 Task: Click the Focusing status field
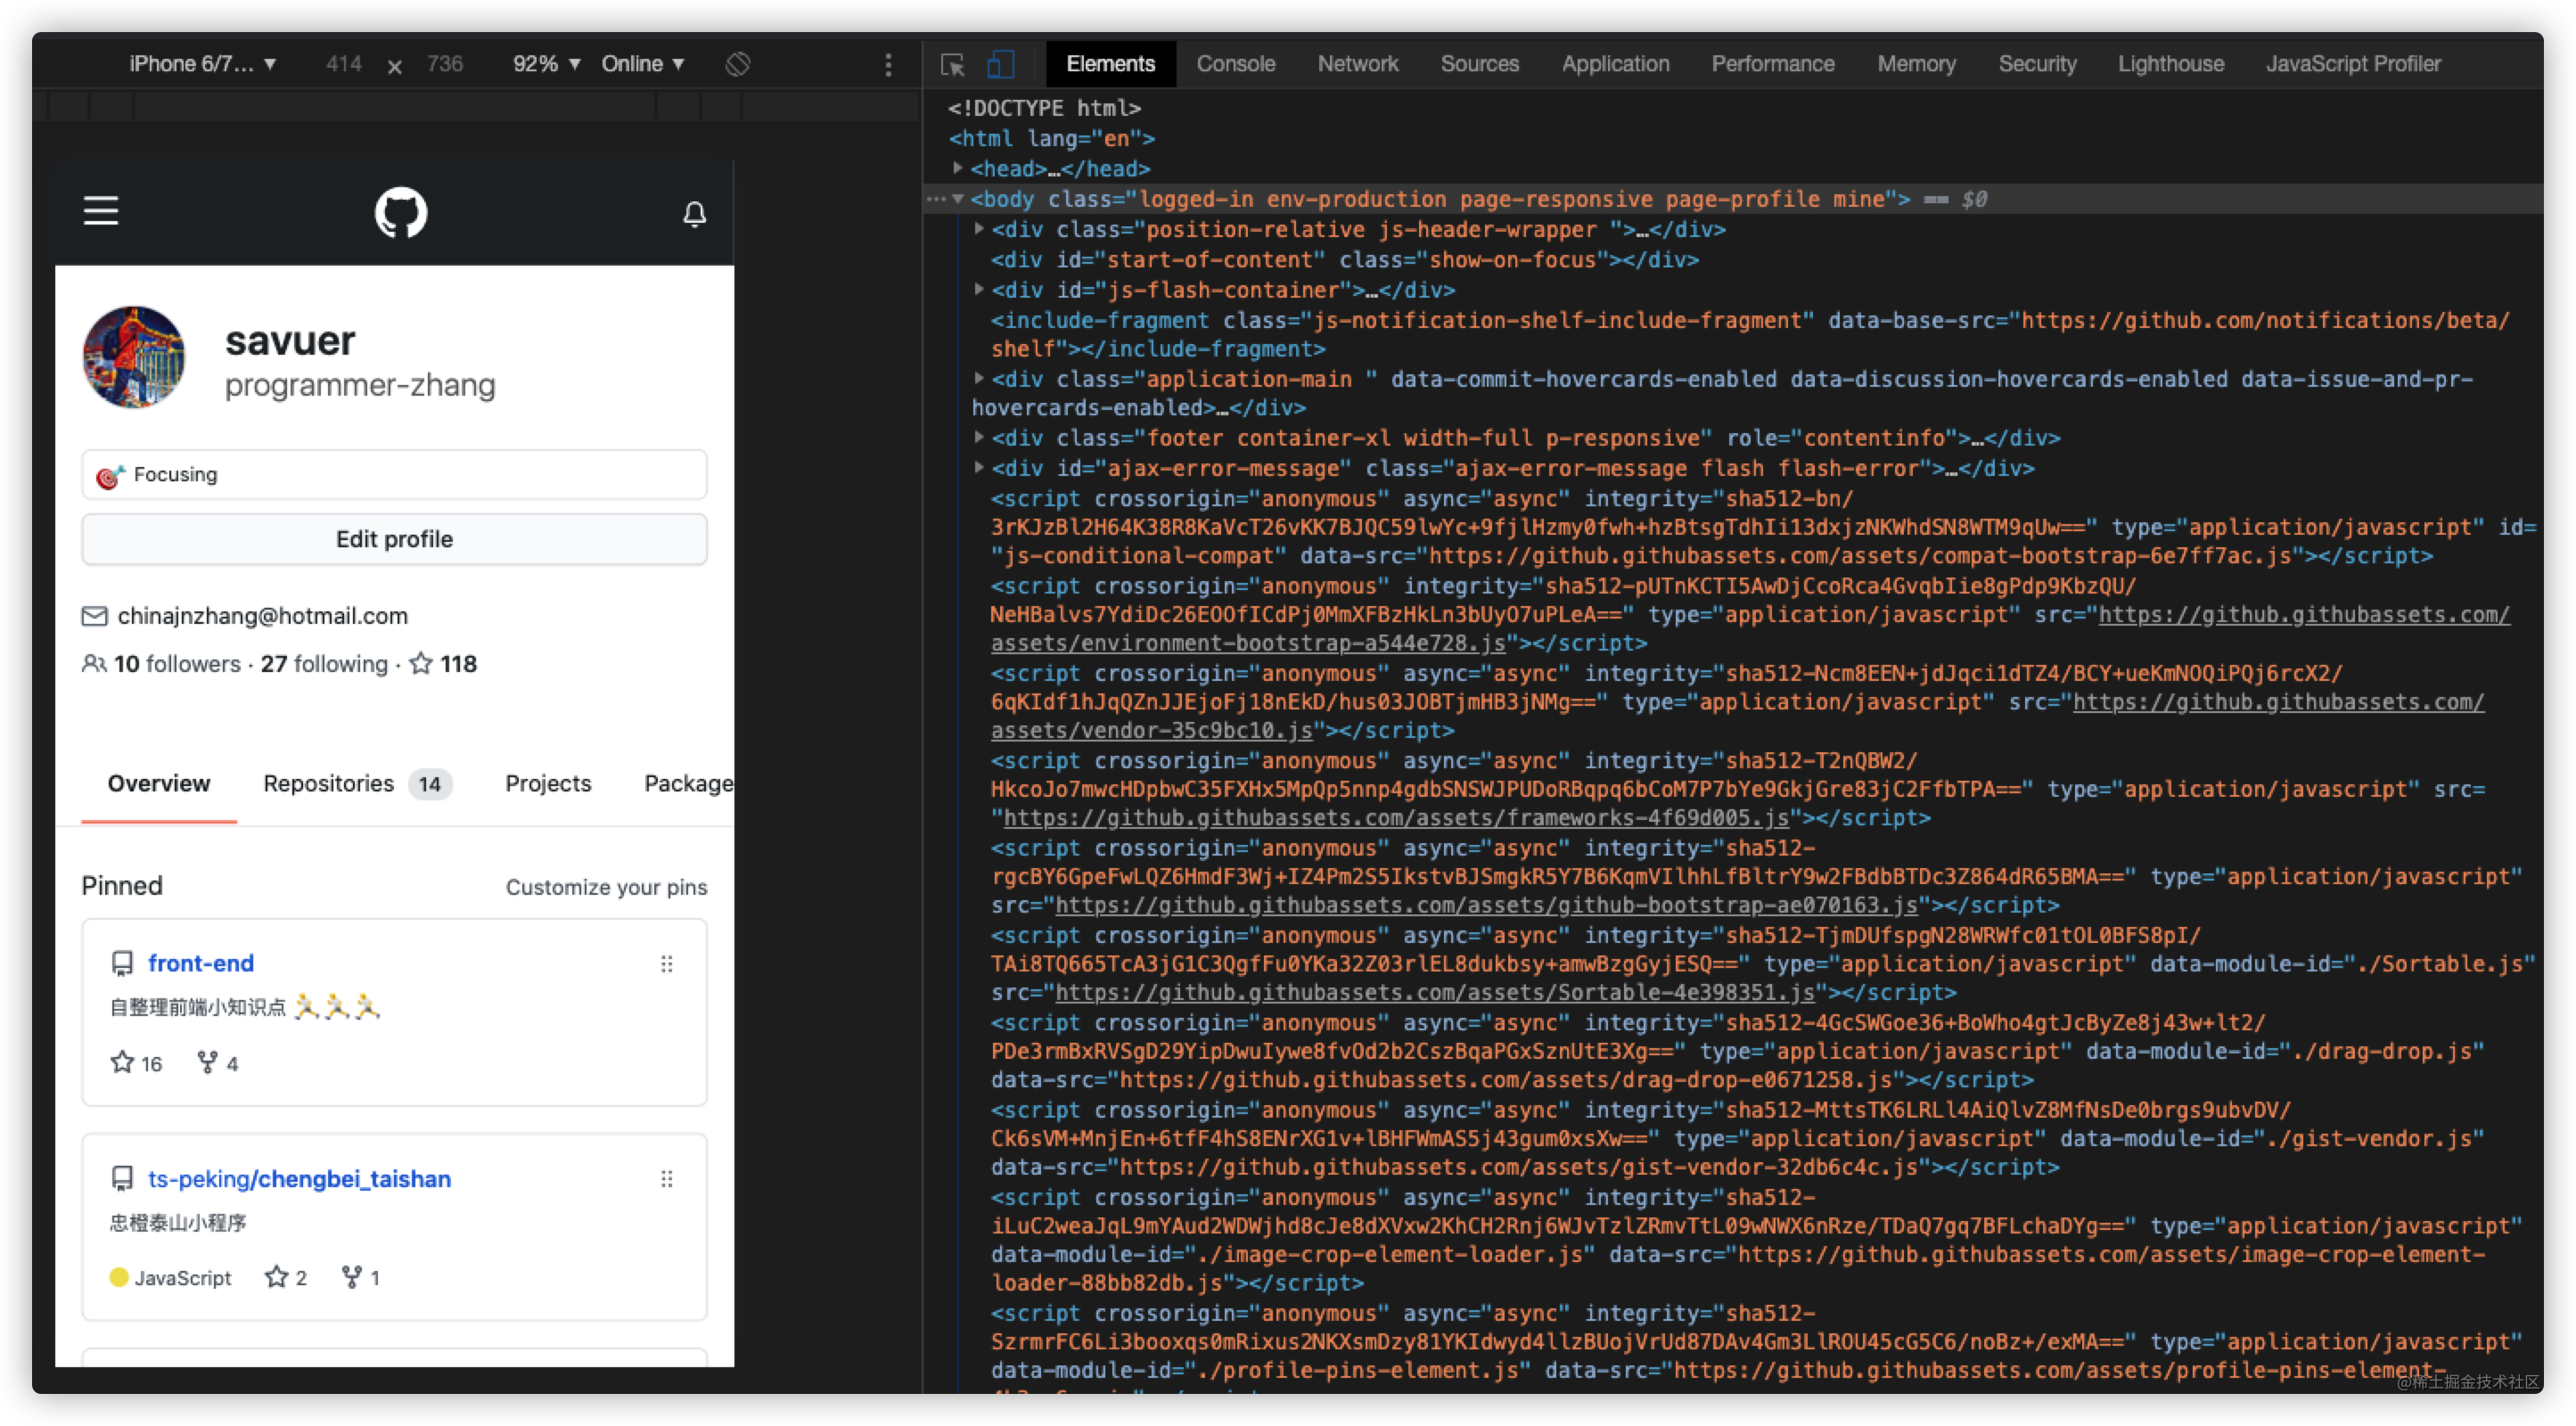(394, 474)
